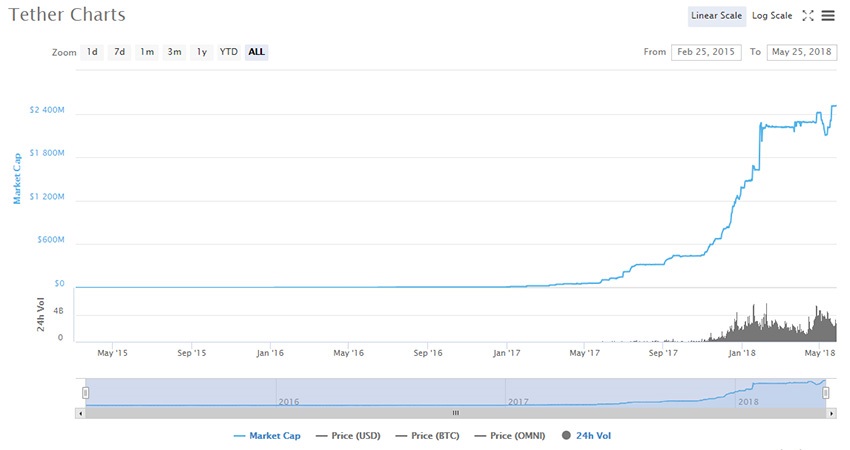Click the navigator left range handle
The image size is (850, 450).
[x=86, y=392]
